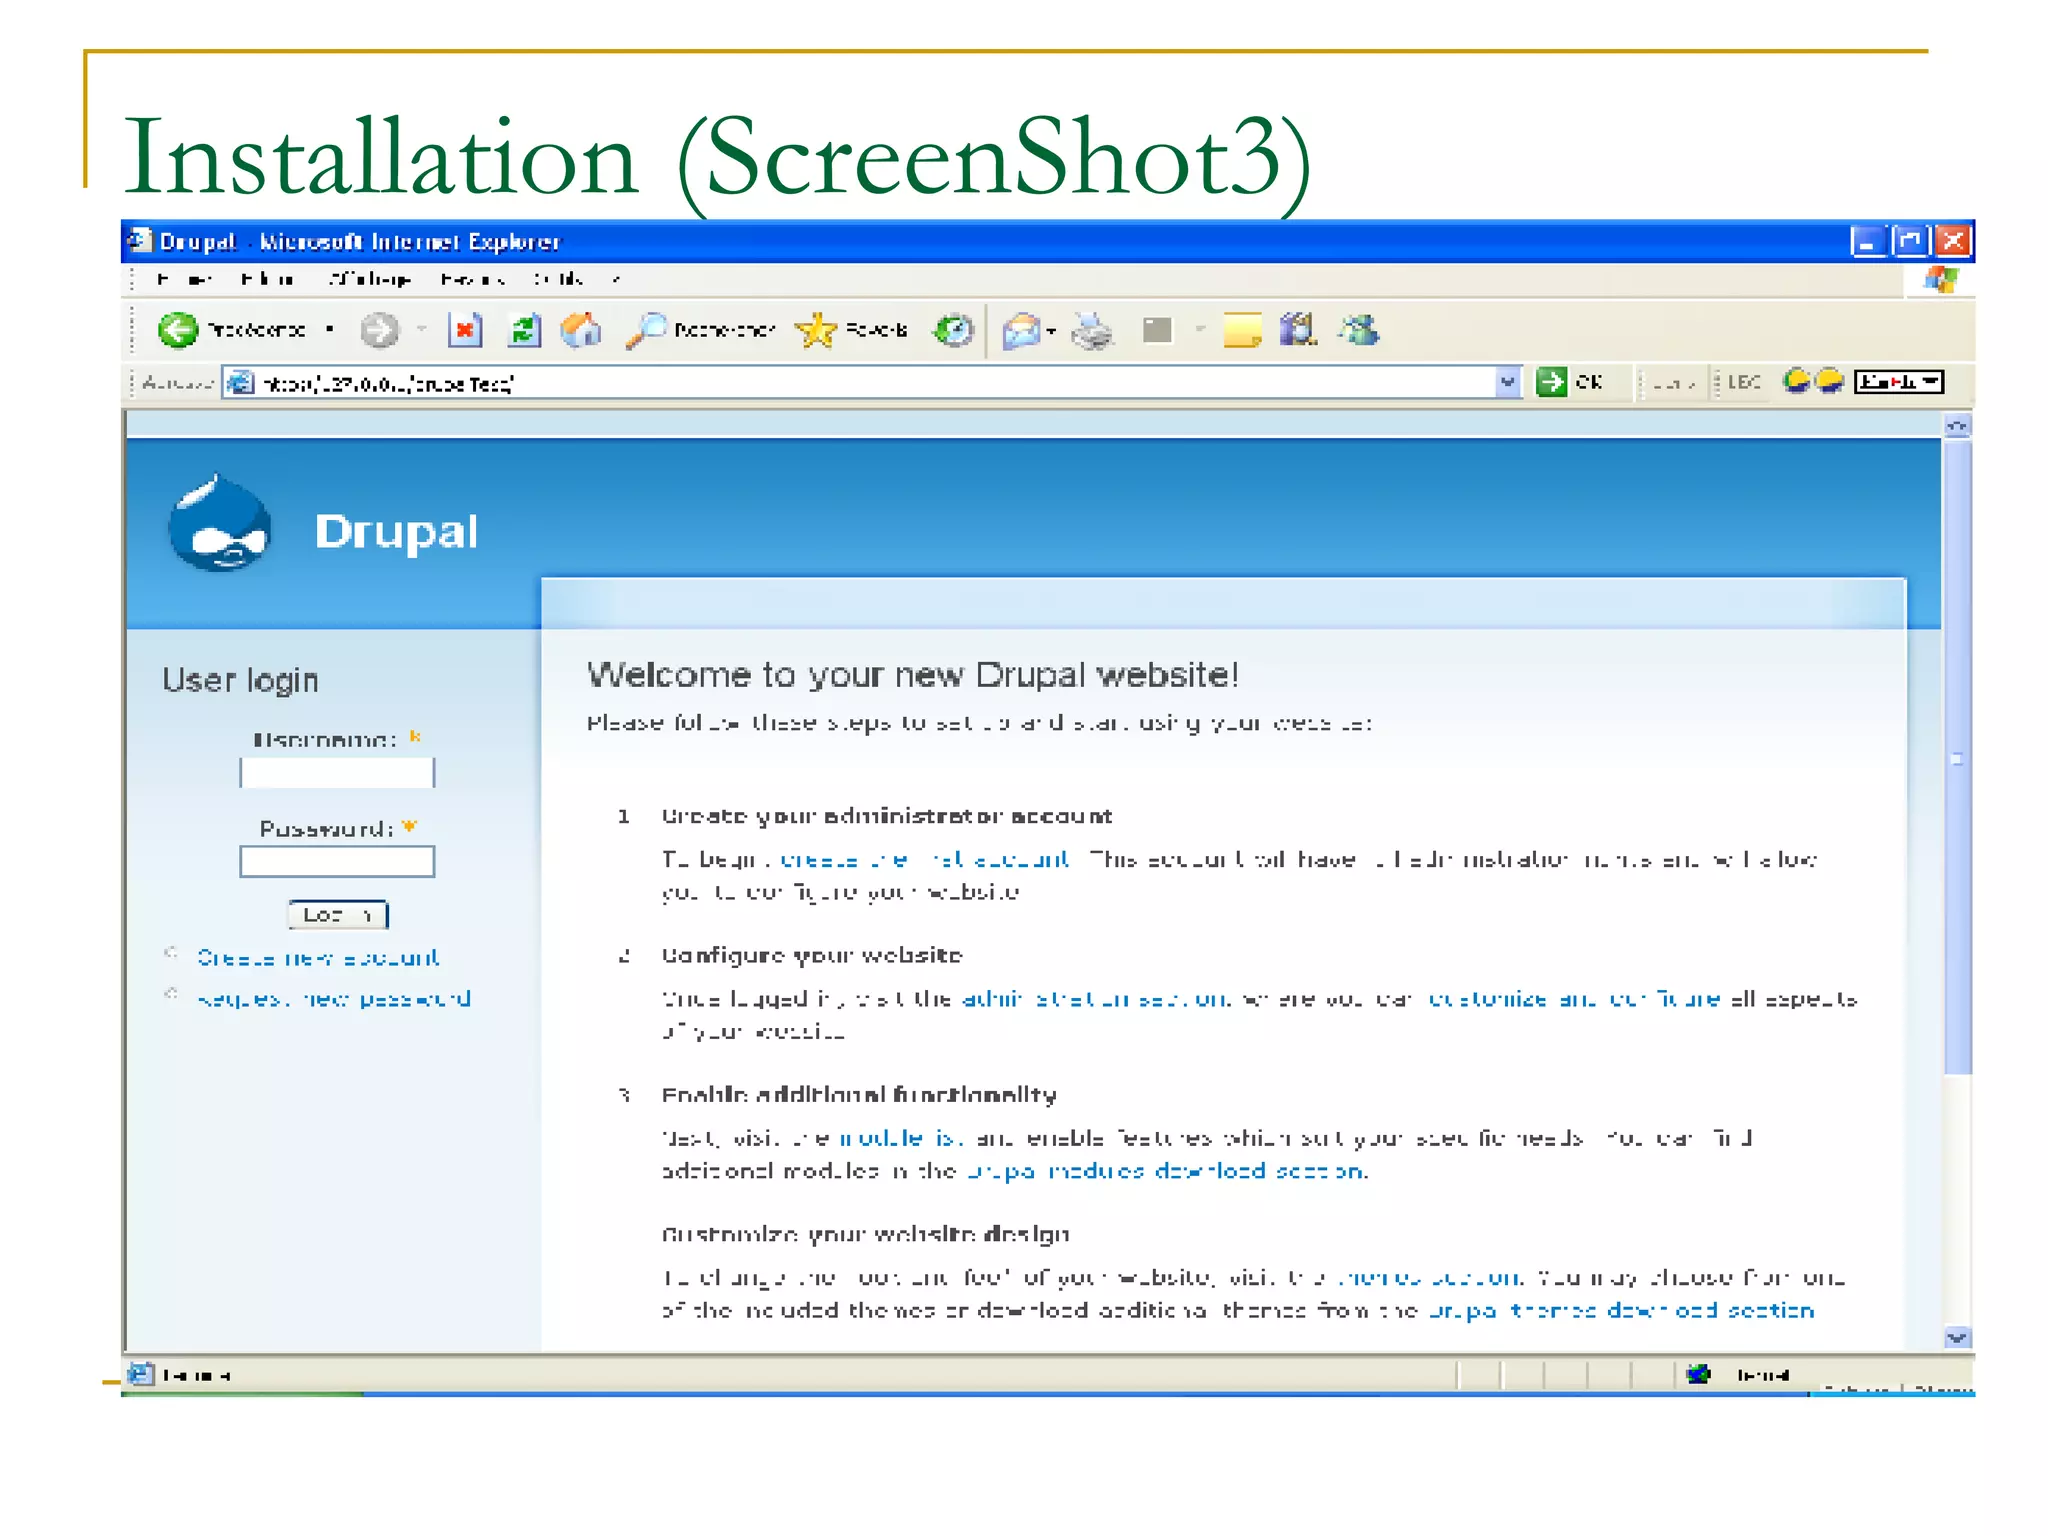Image resolution: width=2048 pixels, height=1536 pixels.
Task: Click the green Back arrow button
Action: click(x=178, y=330)
